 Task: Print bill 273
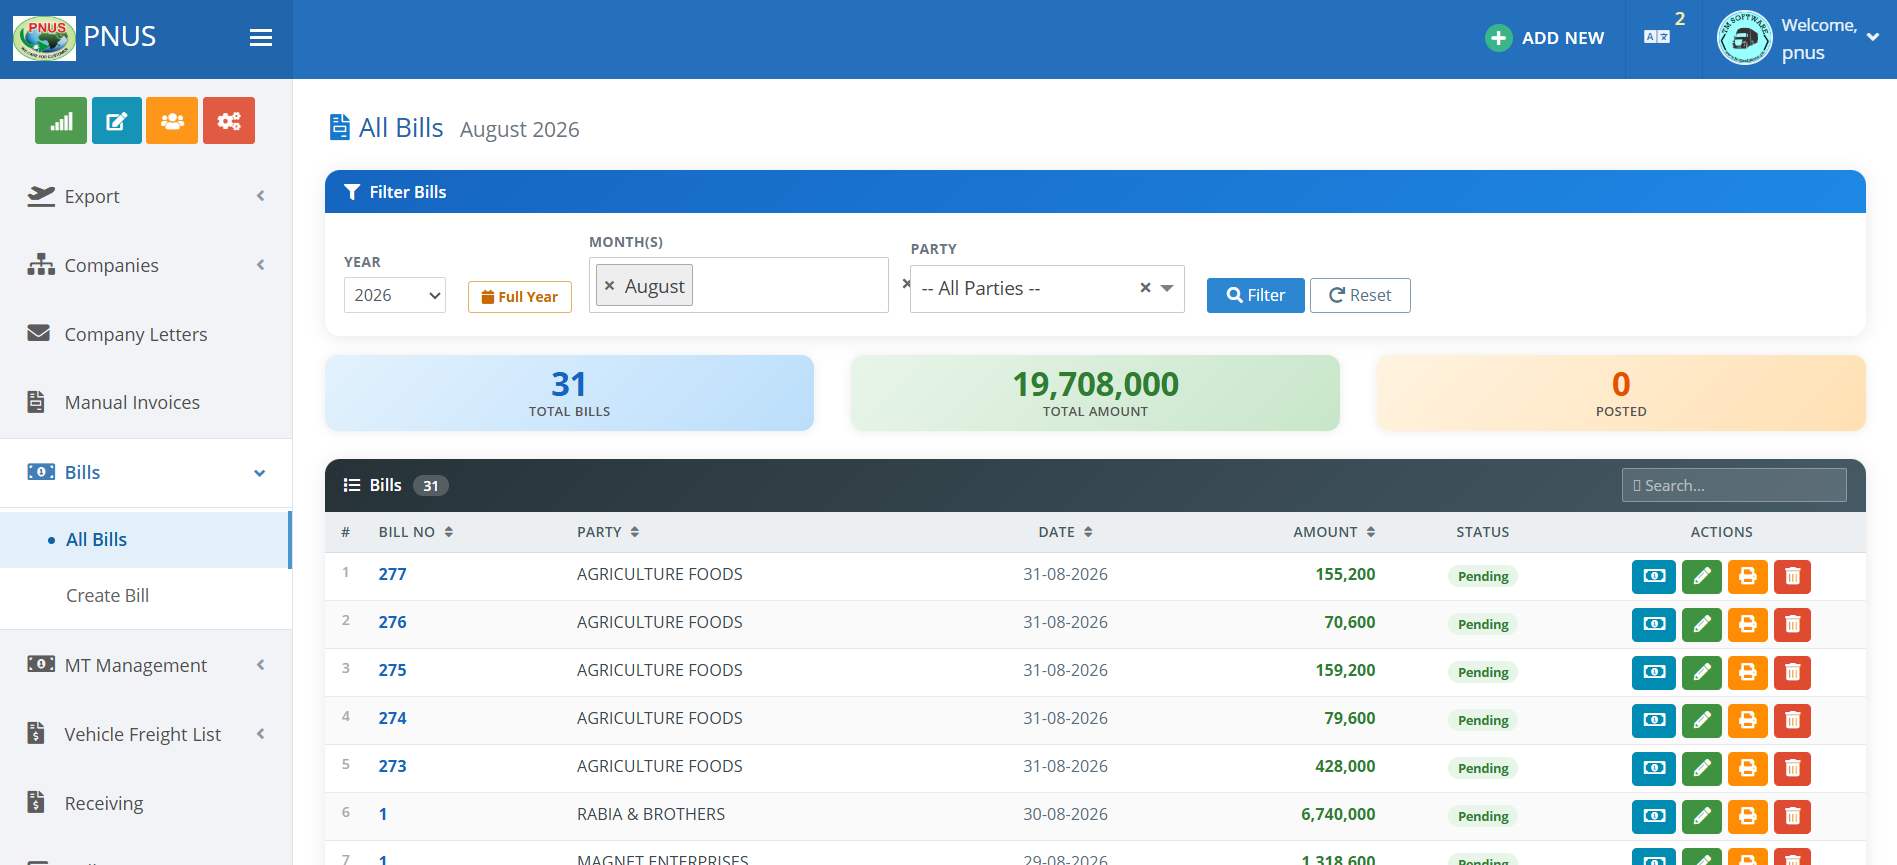[1748, 768]
